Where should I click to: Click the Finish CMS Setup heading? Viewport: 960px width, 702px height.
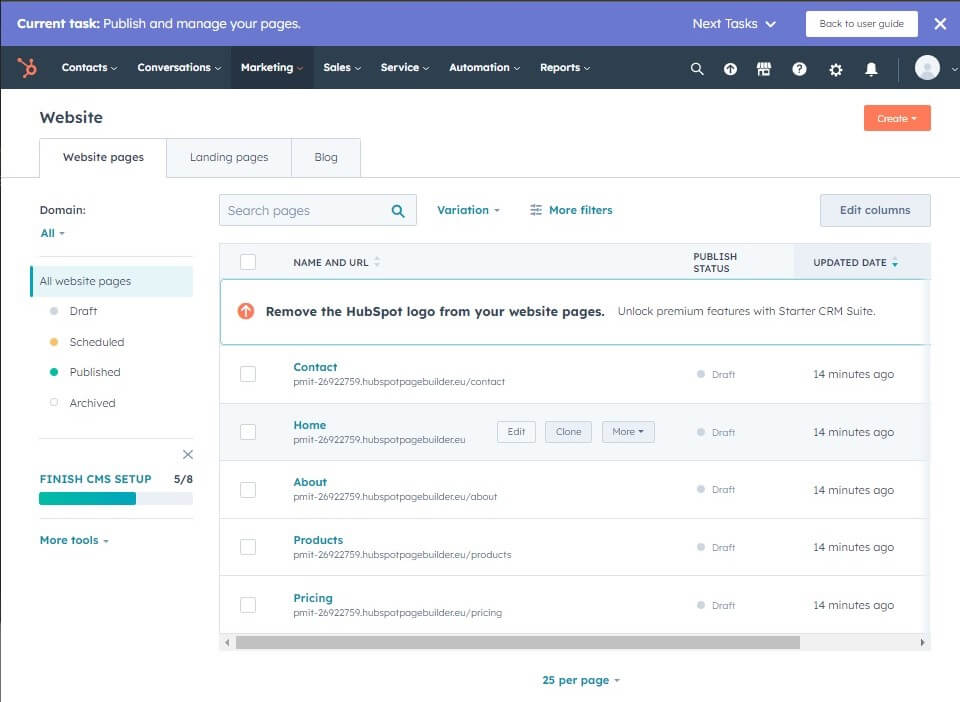[96, 479]
